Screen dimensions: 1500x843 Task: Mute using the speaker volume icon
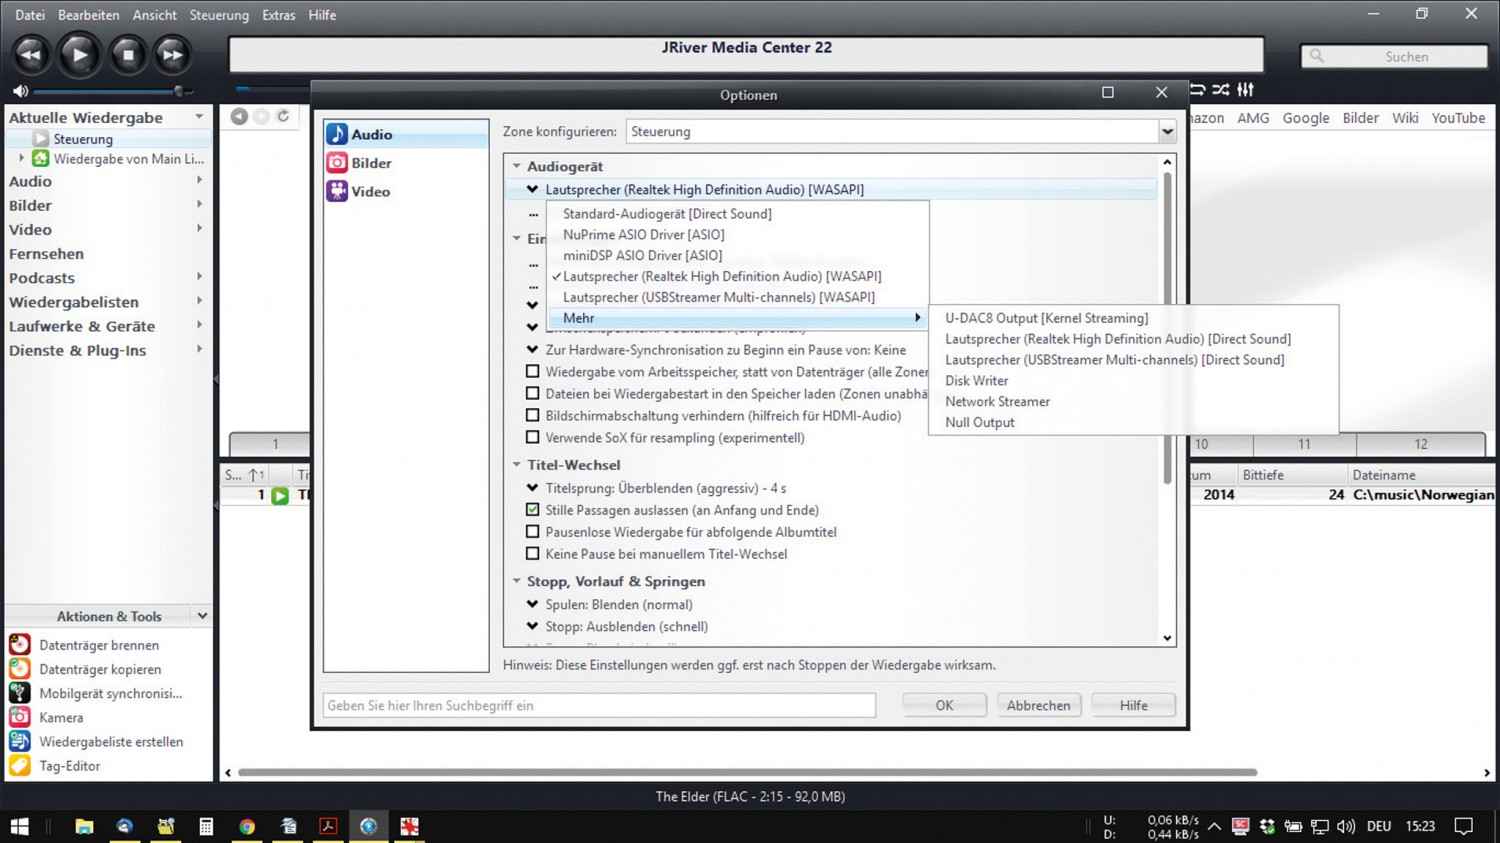click(19, 91)
